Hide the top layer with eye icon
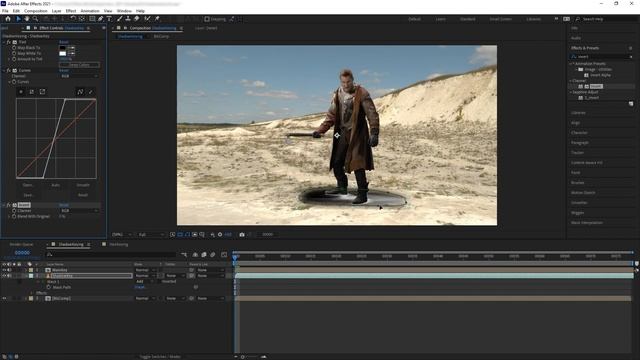 pos(4,270)
